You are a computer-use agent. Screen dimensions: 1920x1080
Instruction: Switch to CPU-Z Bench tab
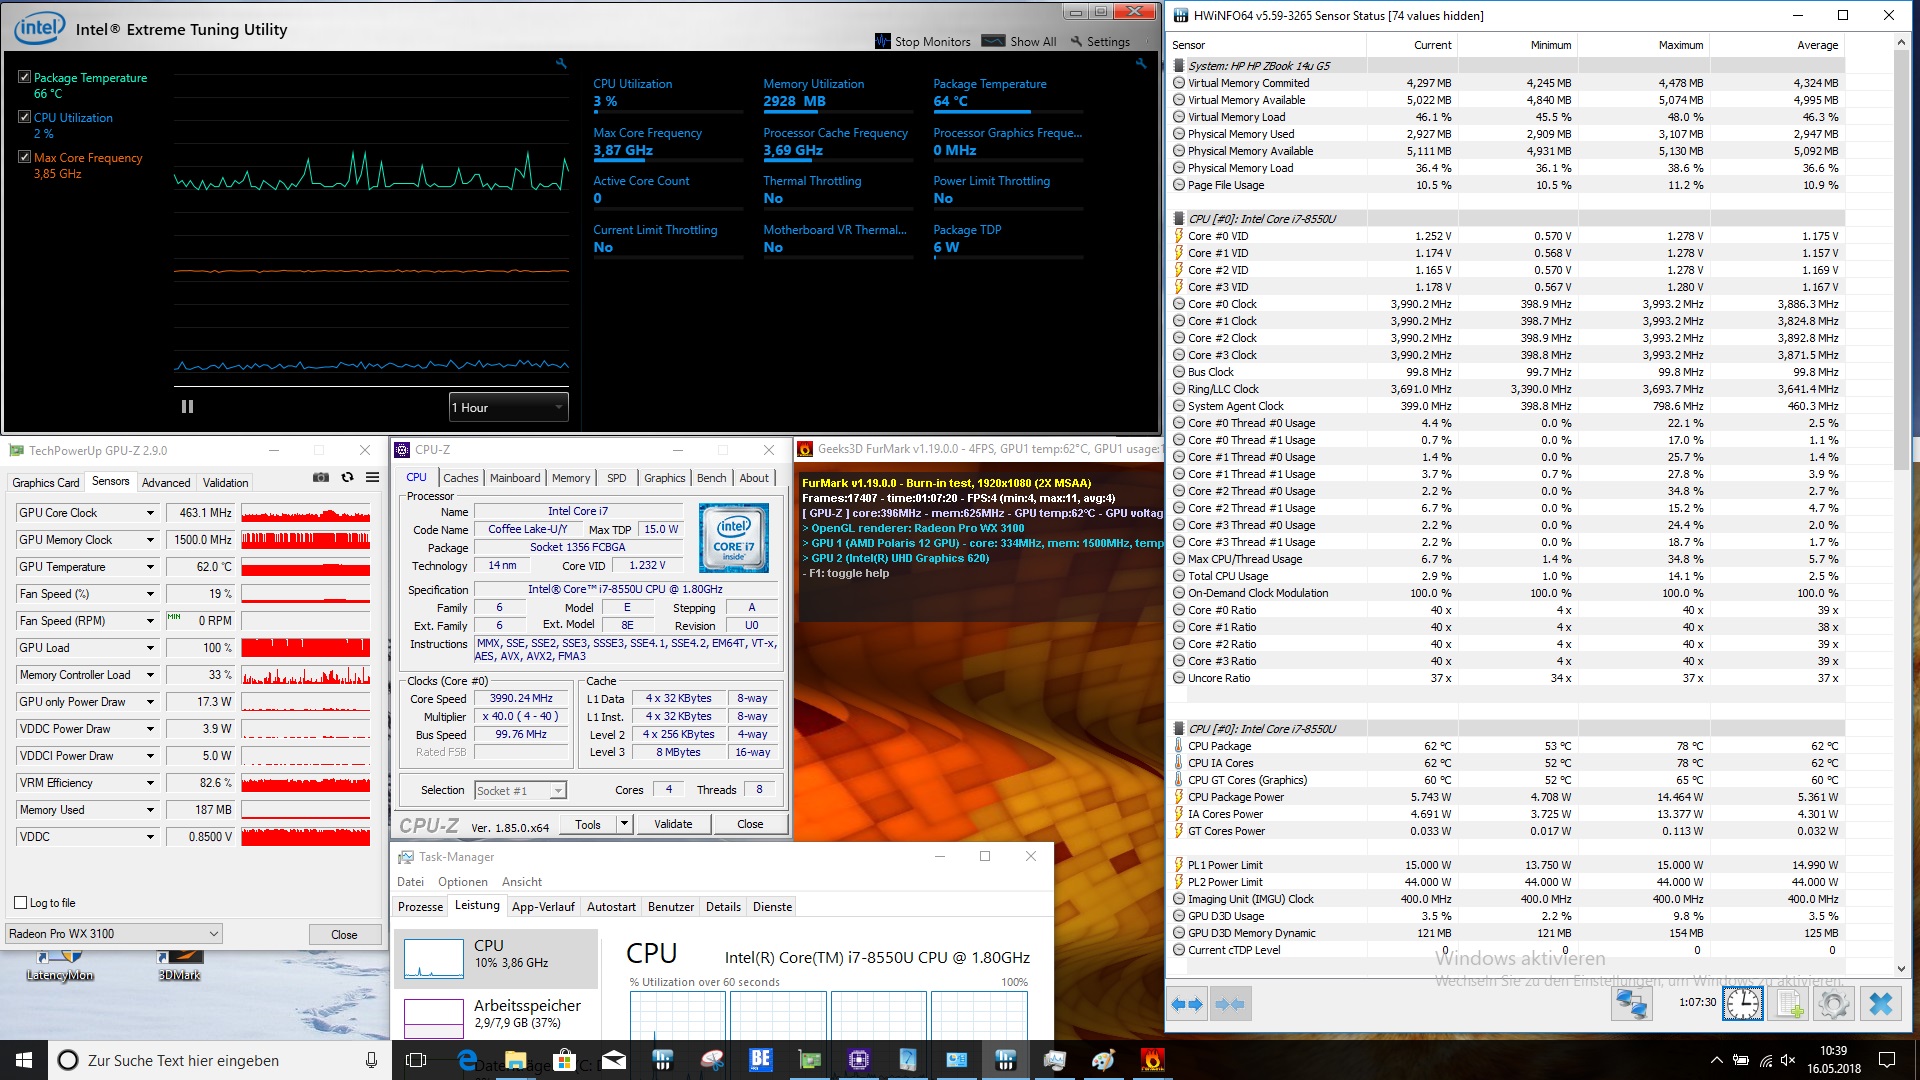711,478
